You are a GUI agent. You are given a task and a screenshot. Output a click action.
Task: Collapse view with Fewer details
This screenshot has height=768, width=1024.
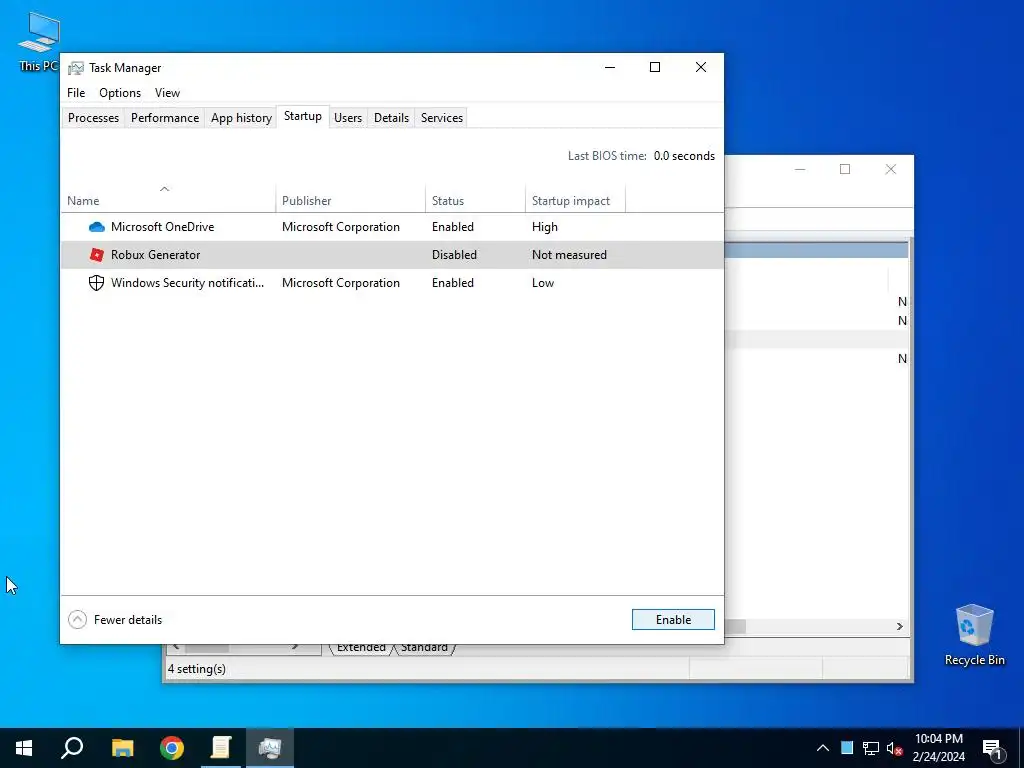115,619
